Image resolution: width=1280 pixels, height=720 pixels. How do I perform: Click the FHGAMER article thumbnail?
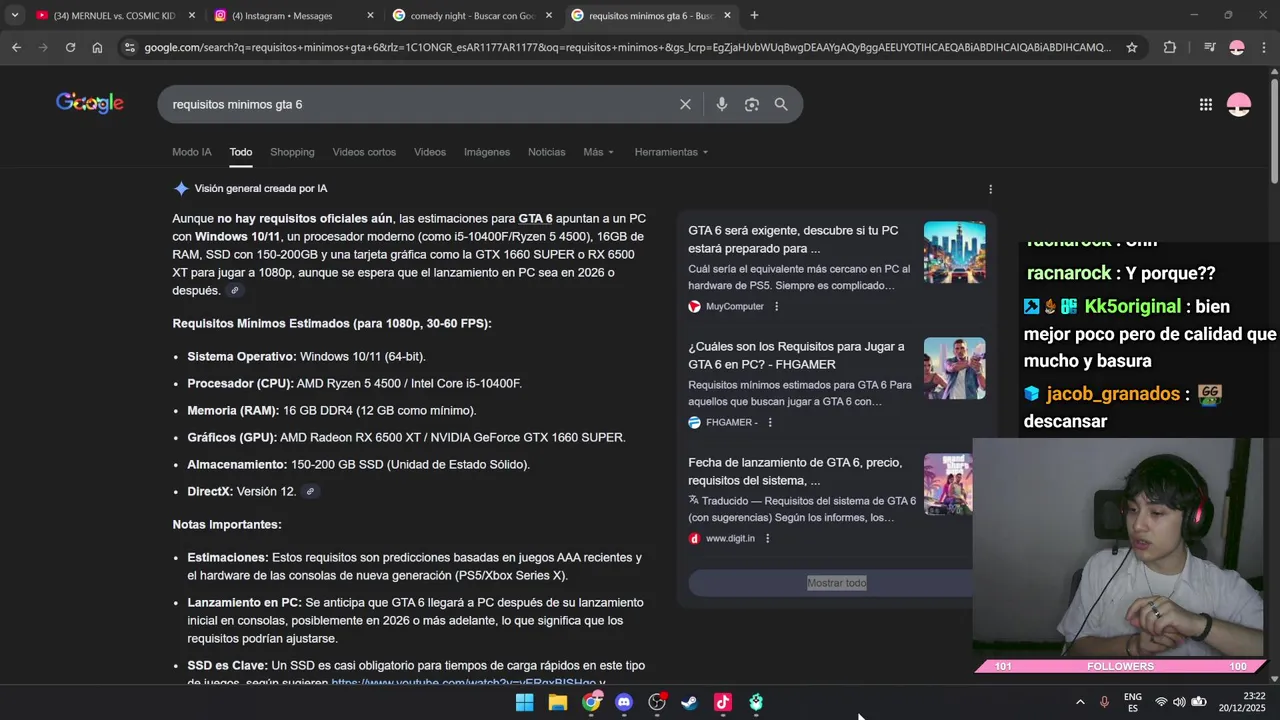955,368
